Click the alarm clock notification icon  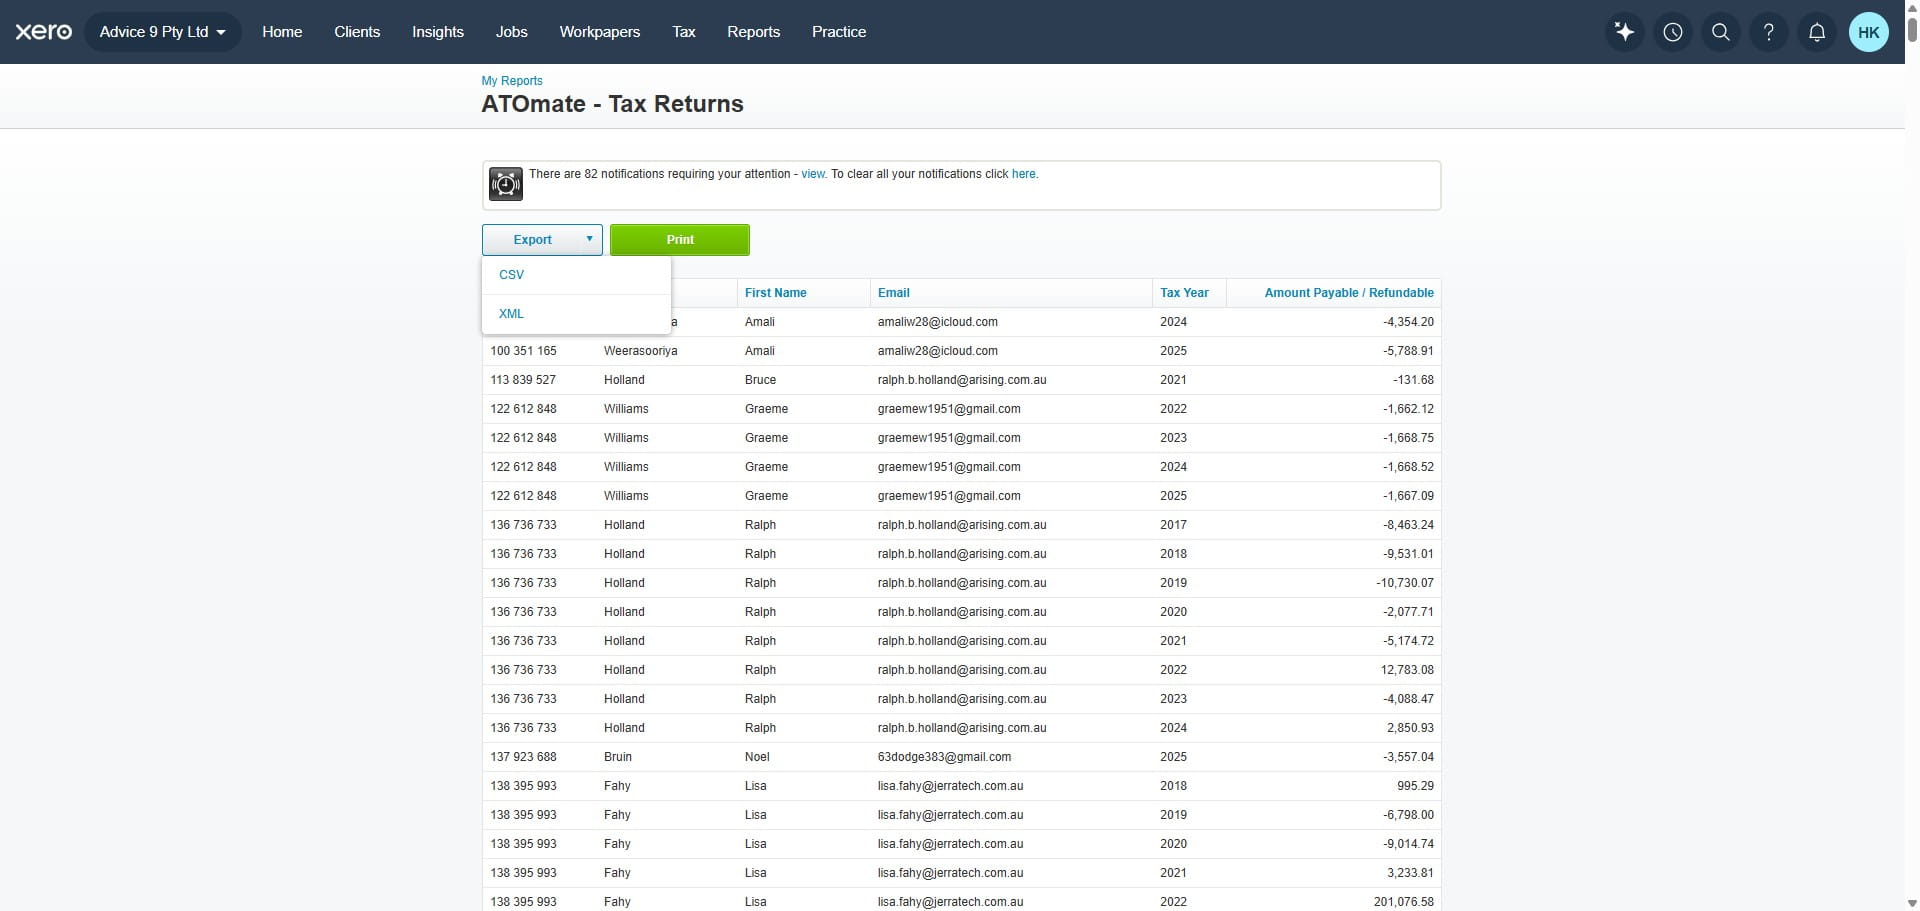[506, 184]
